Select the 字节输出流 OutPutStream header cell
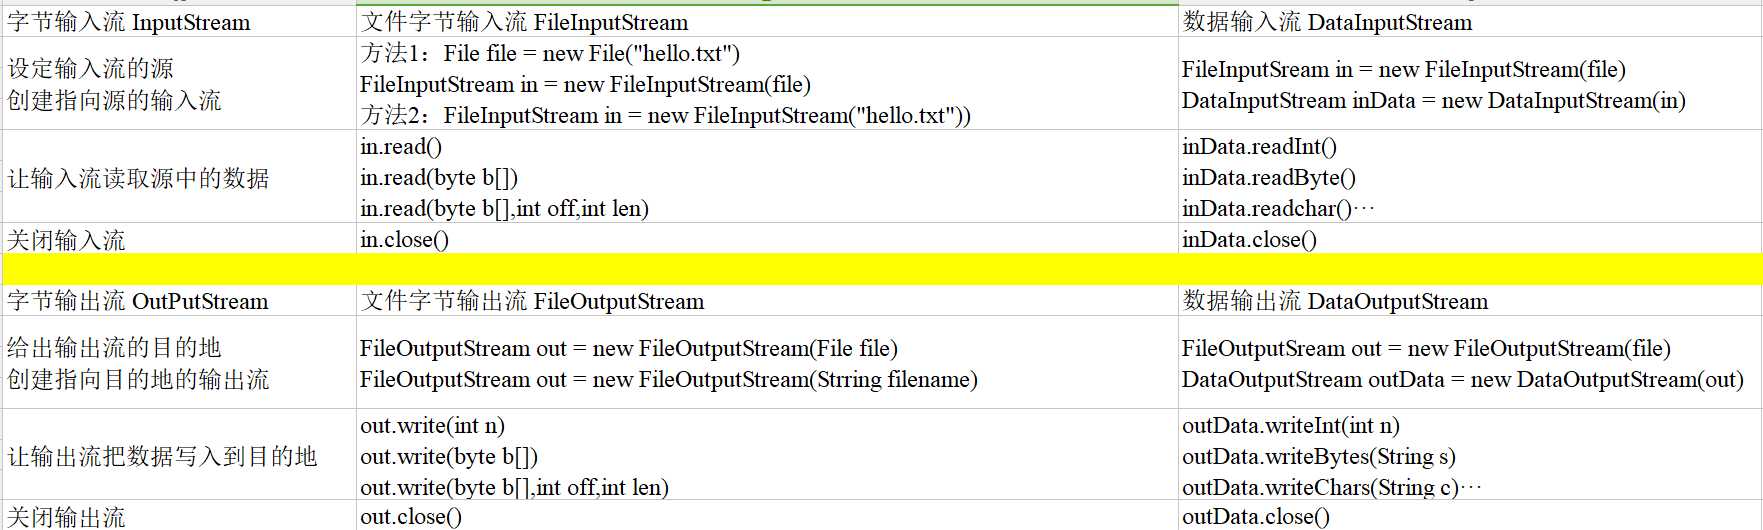 (x=179, y=301)
